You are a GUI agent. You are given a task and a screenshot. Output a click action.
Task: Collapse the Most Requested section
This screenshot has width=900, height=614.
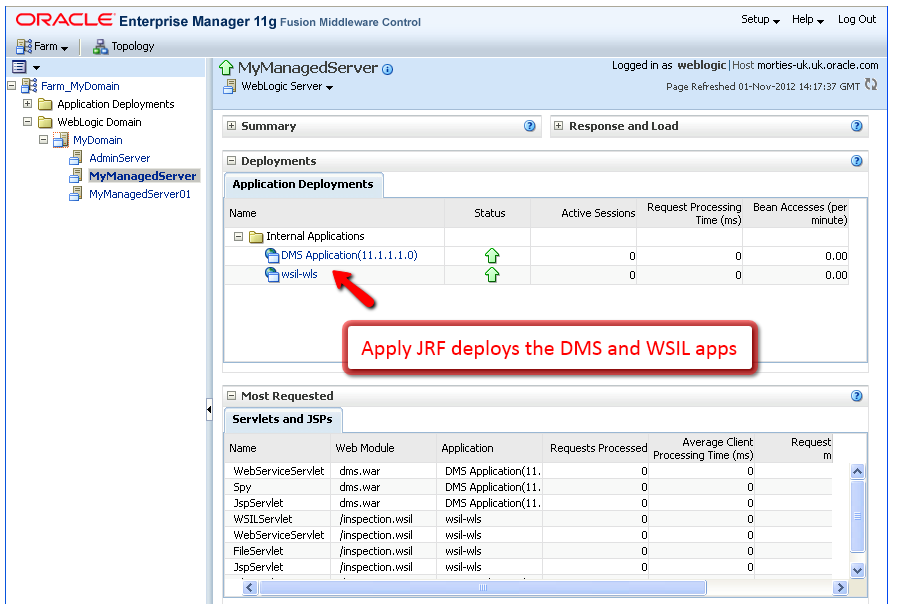(231, 395)
